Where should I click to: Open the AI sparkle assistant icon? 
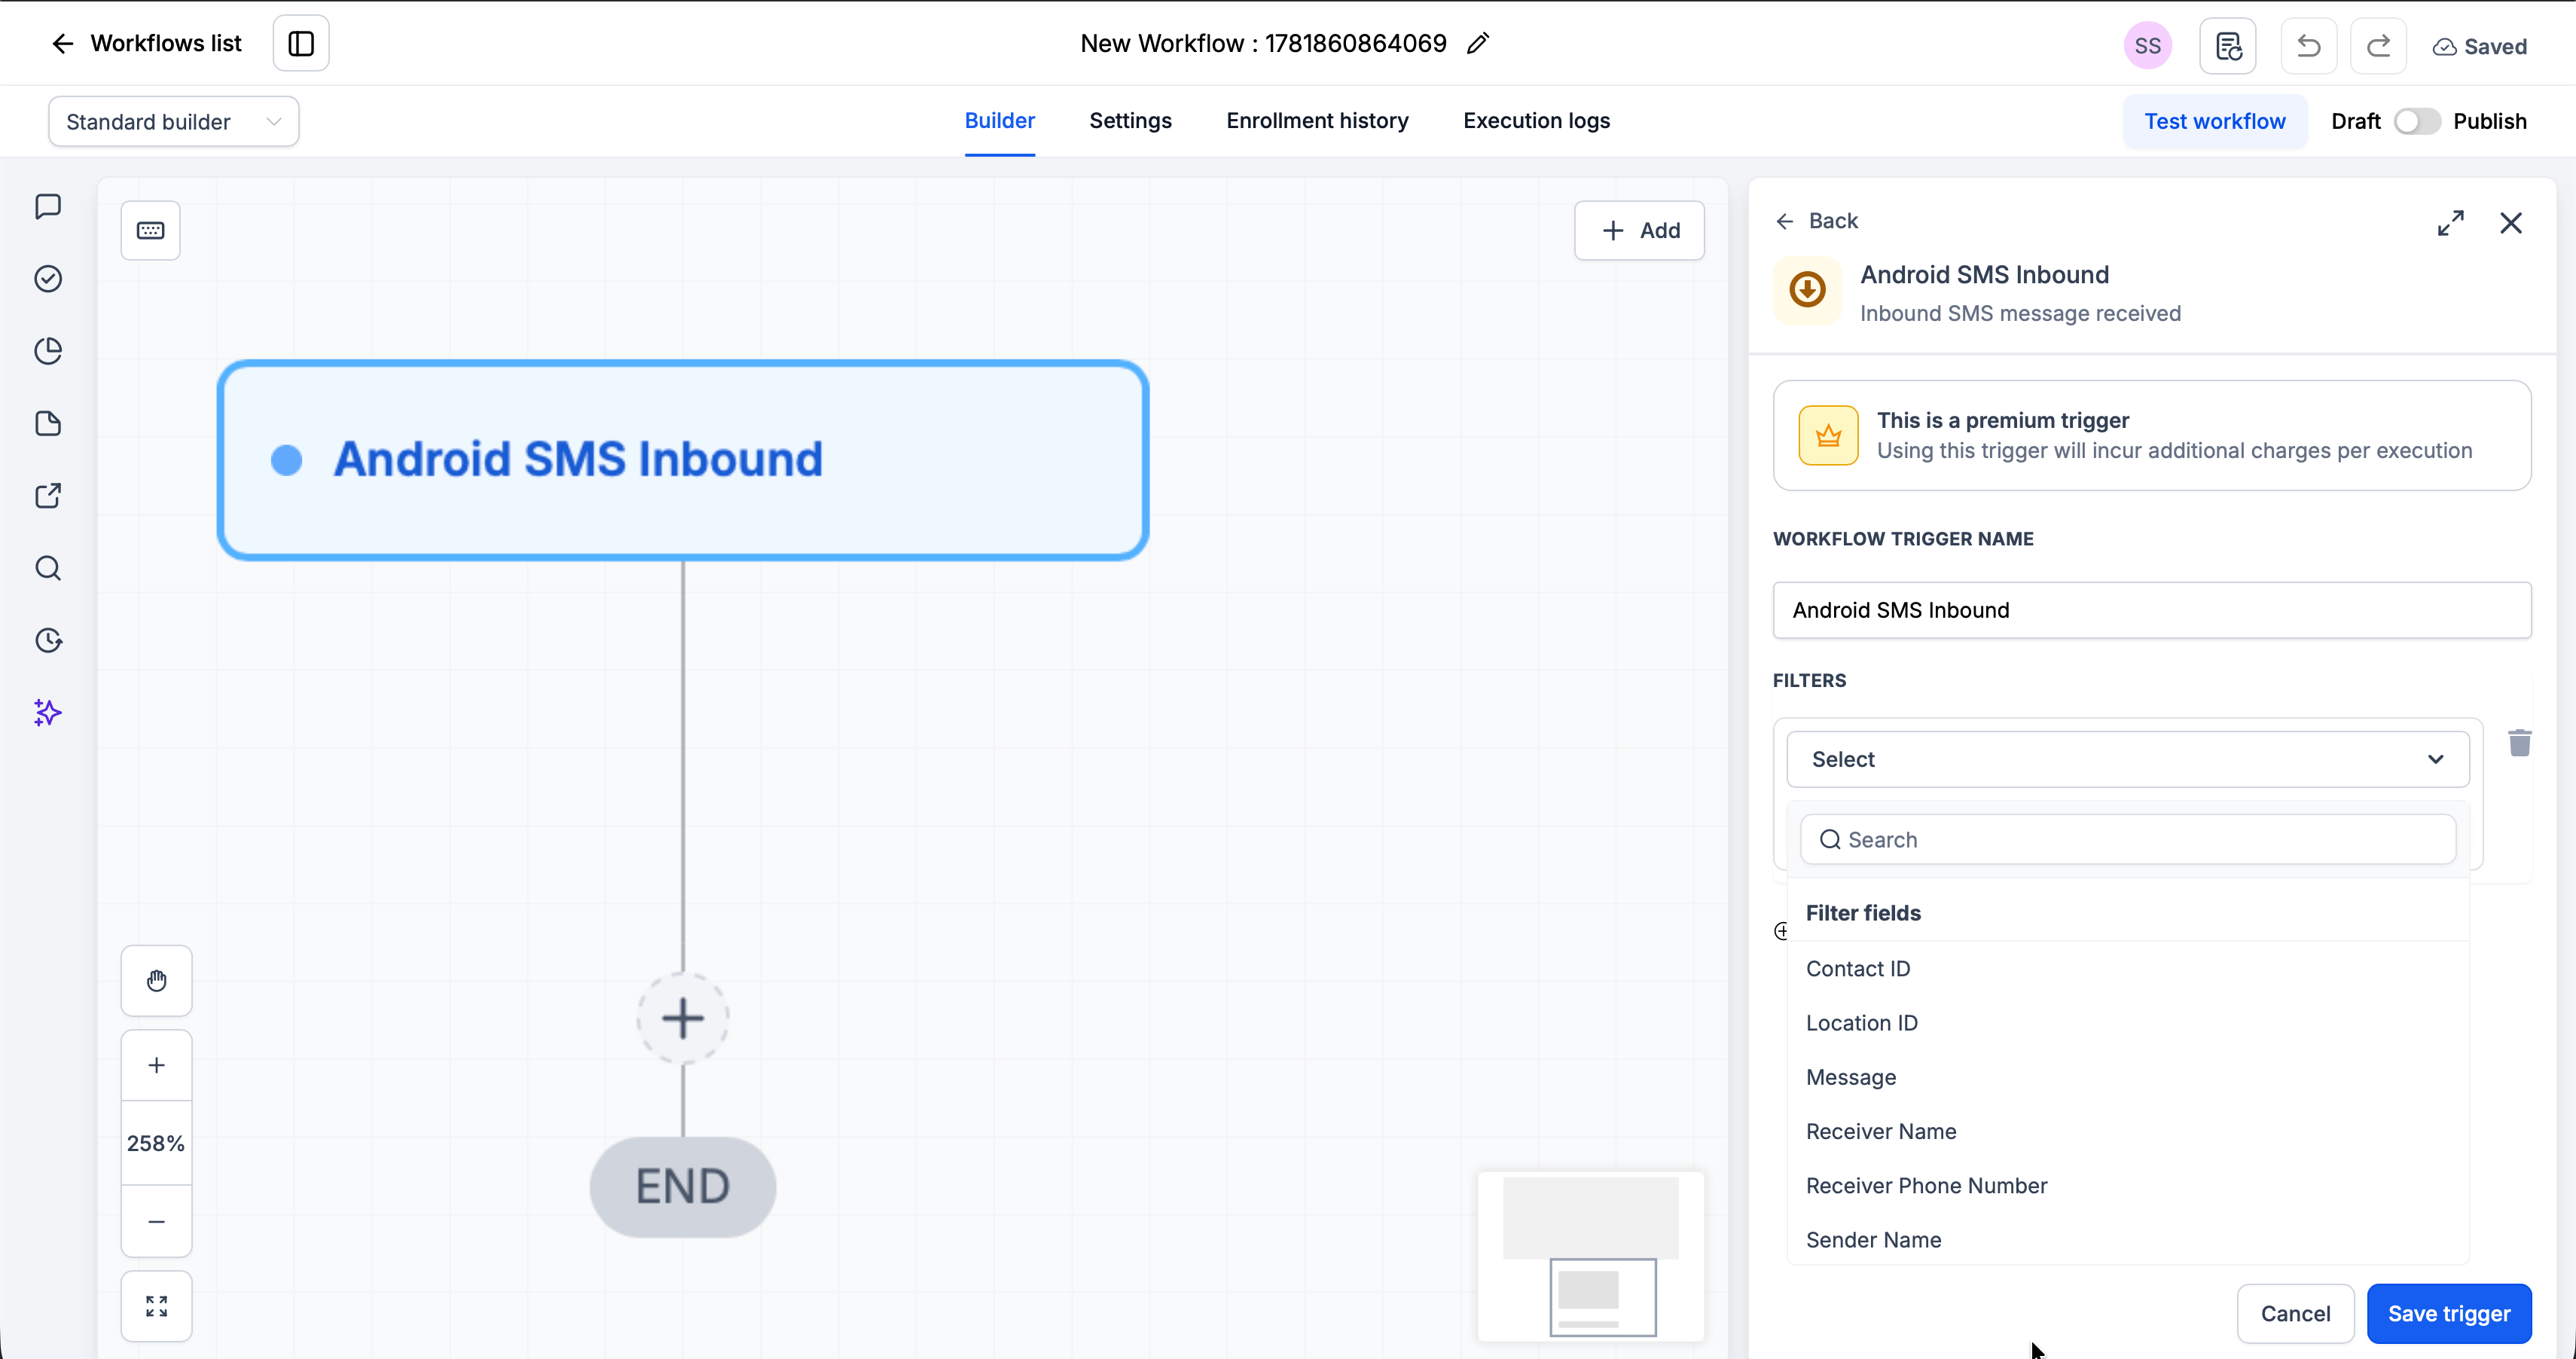tap(48, 713)
